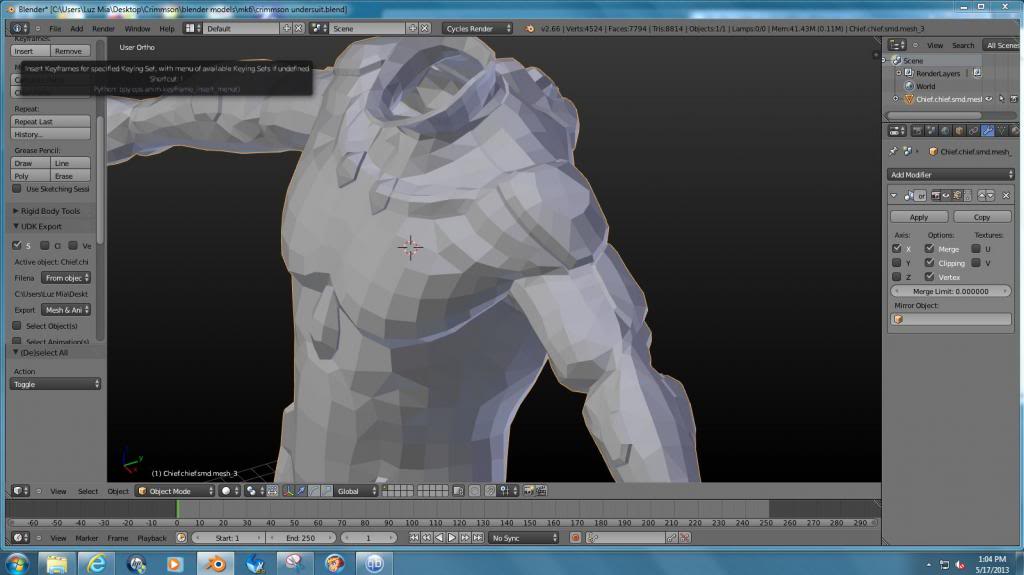This screenshot has height=575, width=1024.
Task: Open the Modifiers wrench tab
Action: tap(987, 131)
